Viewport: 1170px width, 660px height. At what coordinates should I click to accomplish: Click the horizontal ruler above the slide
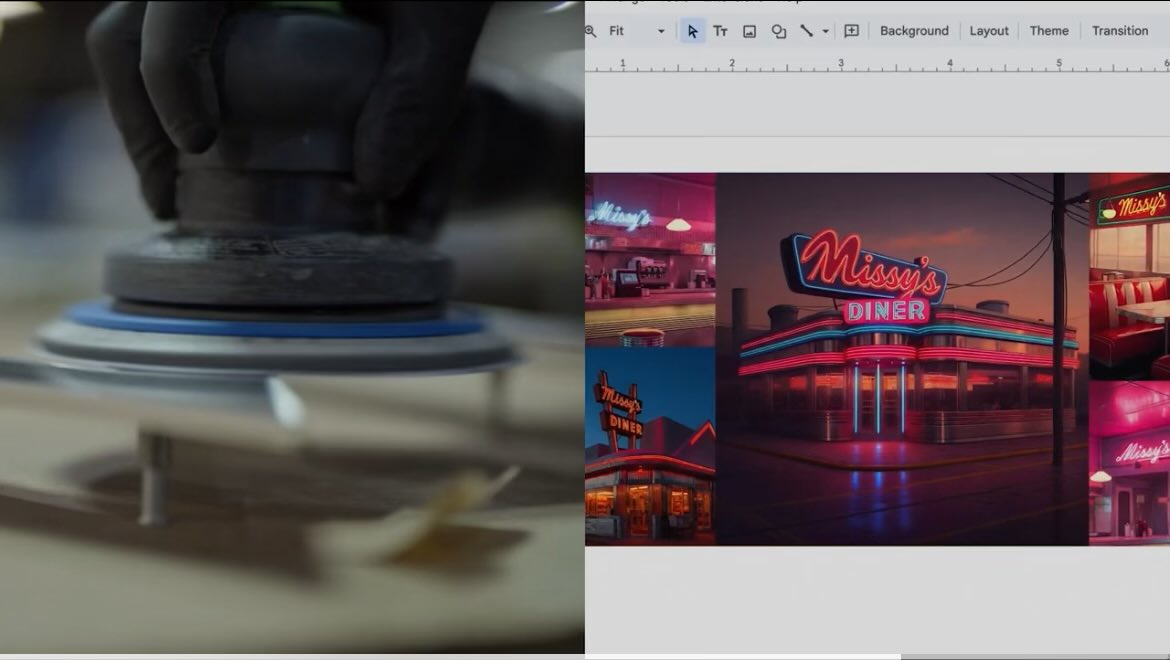[x=878, y=64]
